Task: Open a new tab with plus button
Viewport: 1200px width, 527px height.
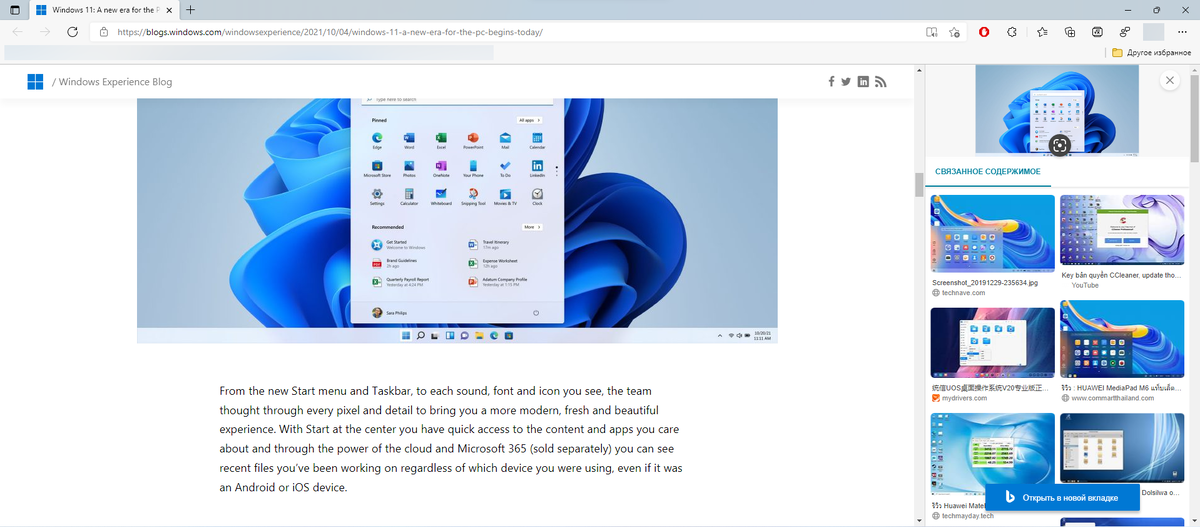Action: coord(190,9)
